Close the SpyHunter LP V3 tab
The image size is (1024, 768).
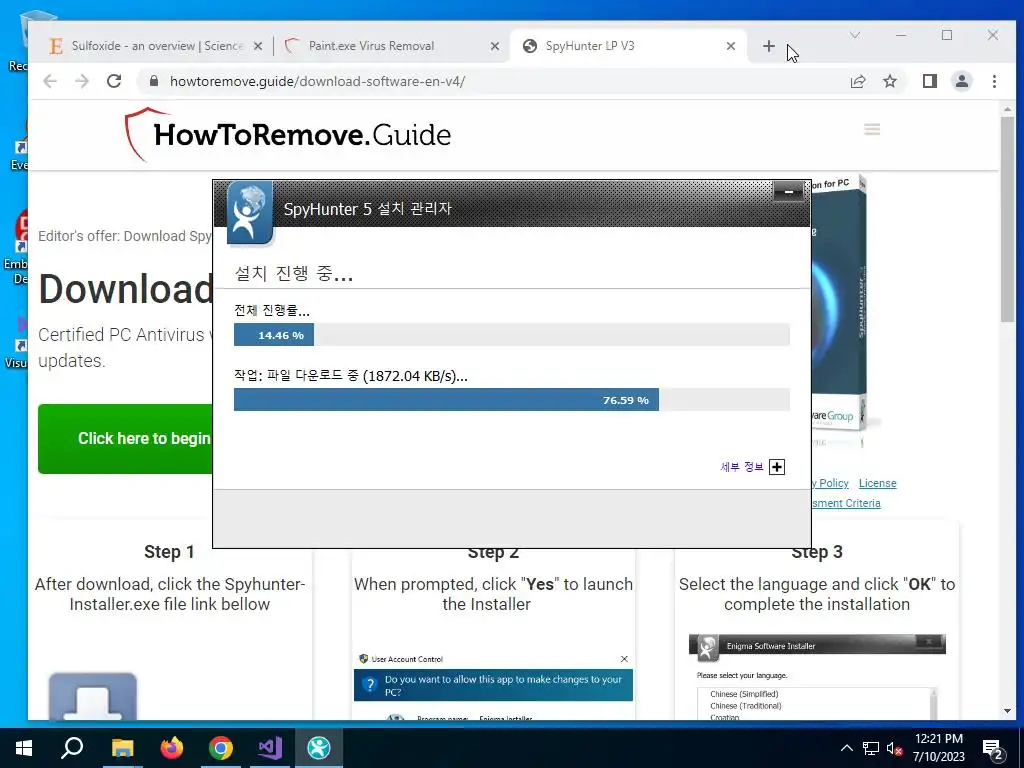(731, 46)
